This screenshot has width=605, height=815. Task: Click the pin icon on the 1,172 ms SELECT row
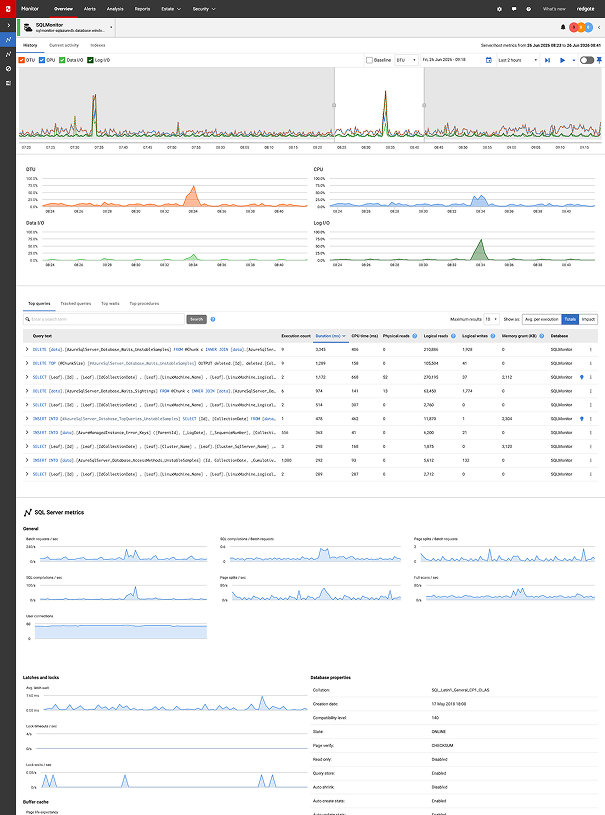[582, 377]
